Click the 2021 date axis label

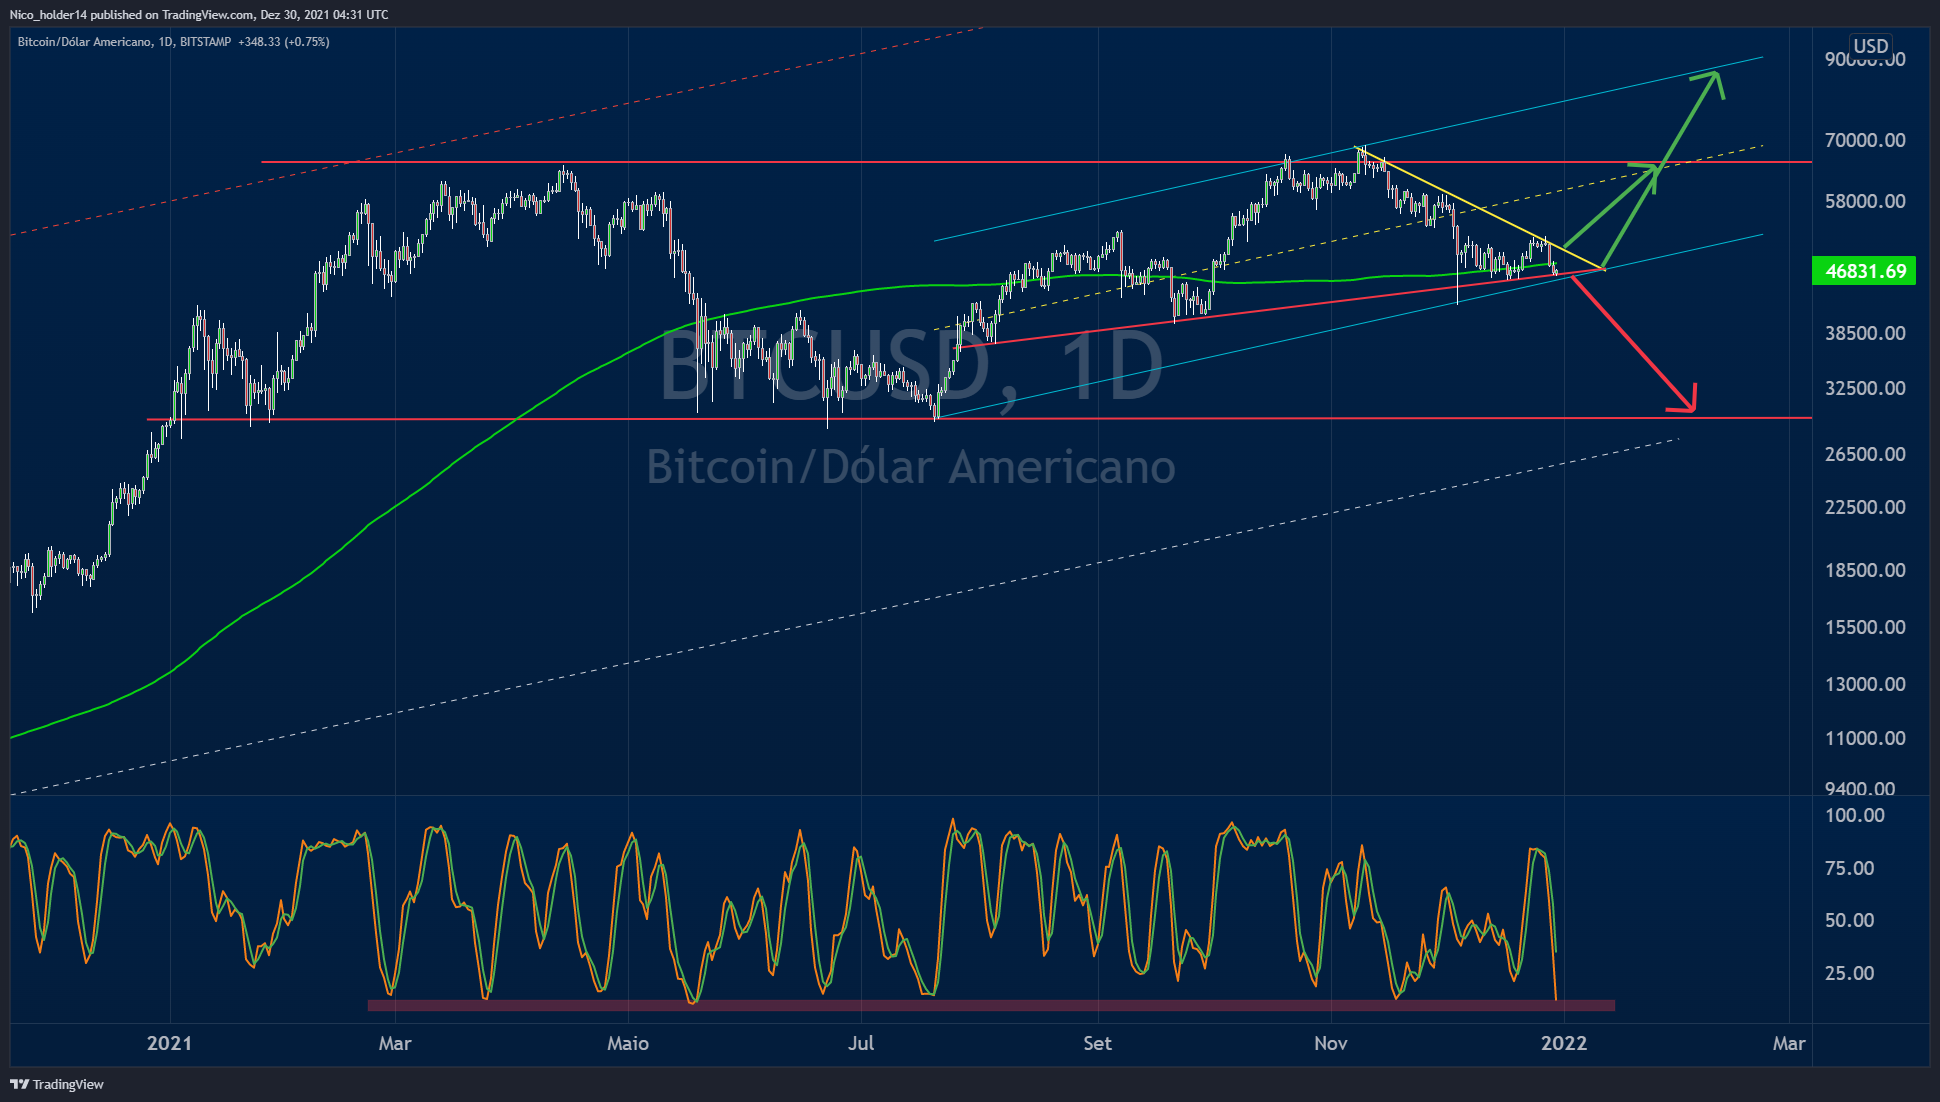click(169, 1043)
